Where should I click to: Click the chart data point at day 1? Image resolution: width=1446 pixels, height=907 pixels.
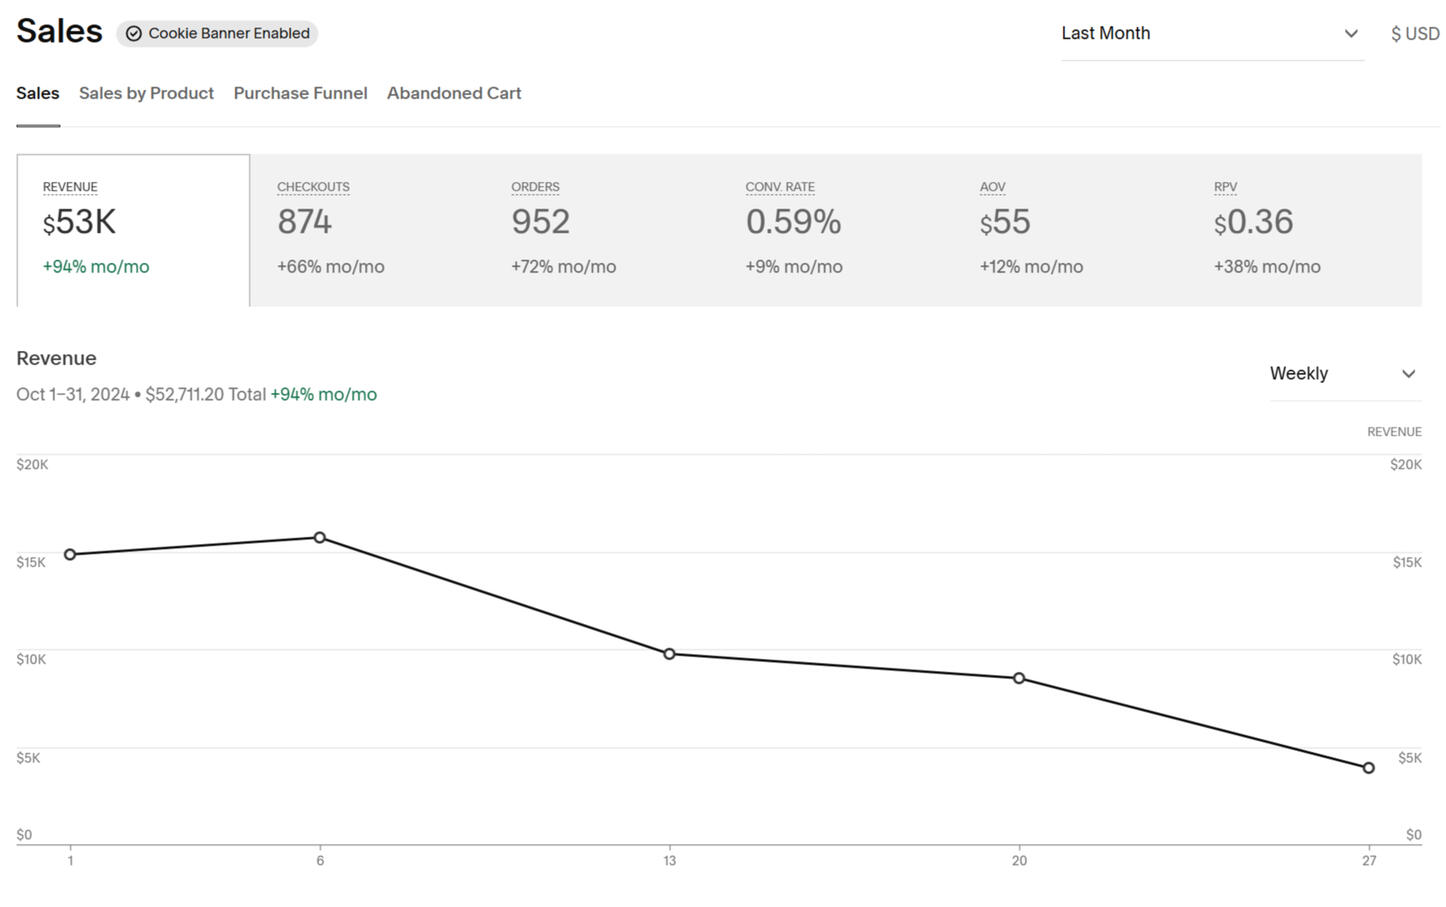click(x=70, y=554)
